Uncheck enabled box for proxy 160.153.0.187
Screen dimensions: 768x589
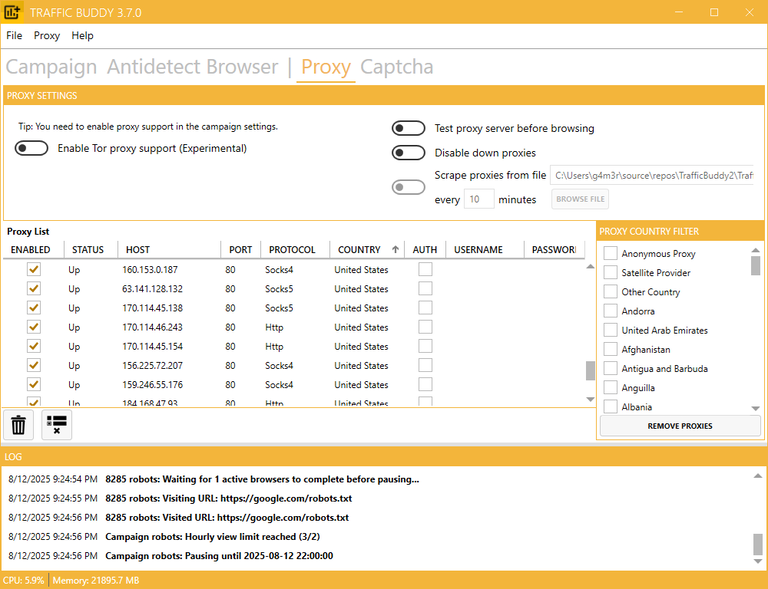pos(34,270)
